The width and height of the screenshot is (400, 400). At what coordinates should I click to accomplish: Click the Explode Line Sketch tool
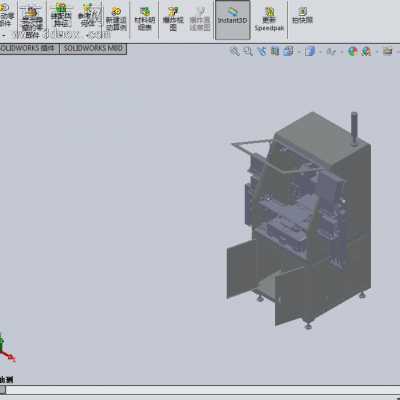200,19
